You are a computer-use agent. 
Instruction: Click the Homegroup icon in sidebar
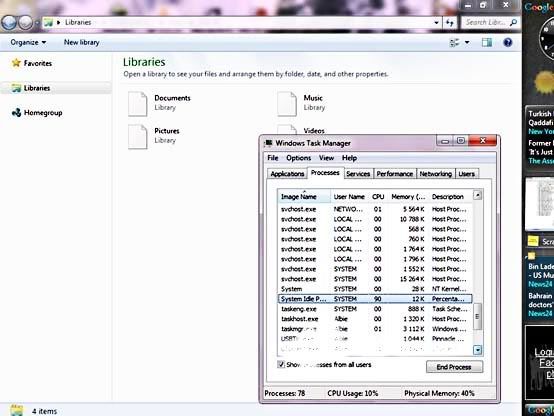point(16,113)
